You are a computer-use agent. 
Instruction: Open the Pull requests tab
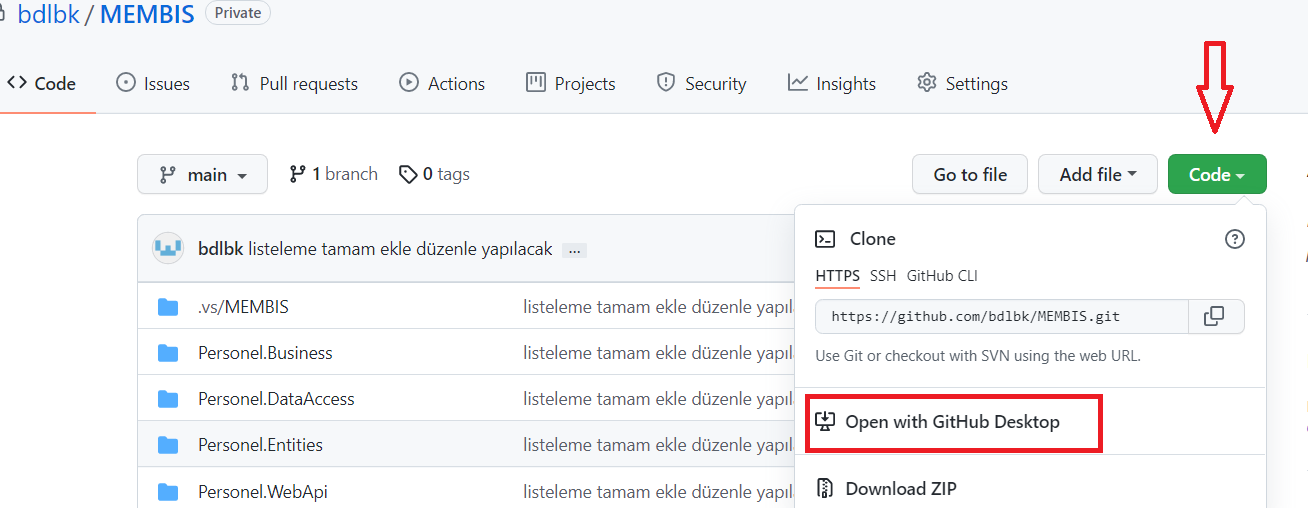[x=294, y=84]
